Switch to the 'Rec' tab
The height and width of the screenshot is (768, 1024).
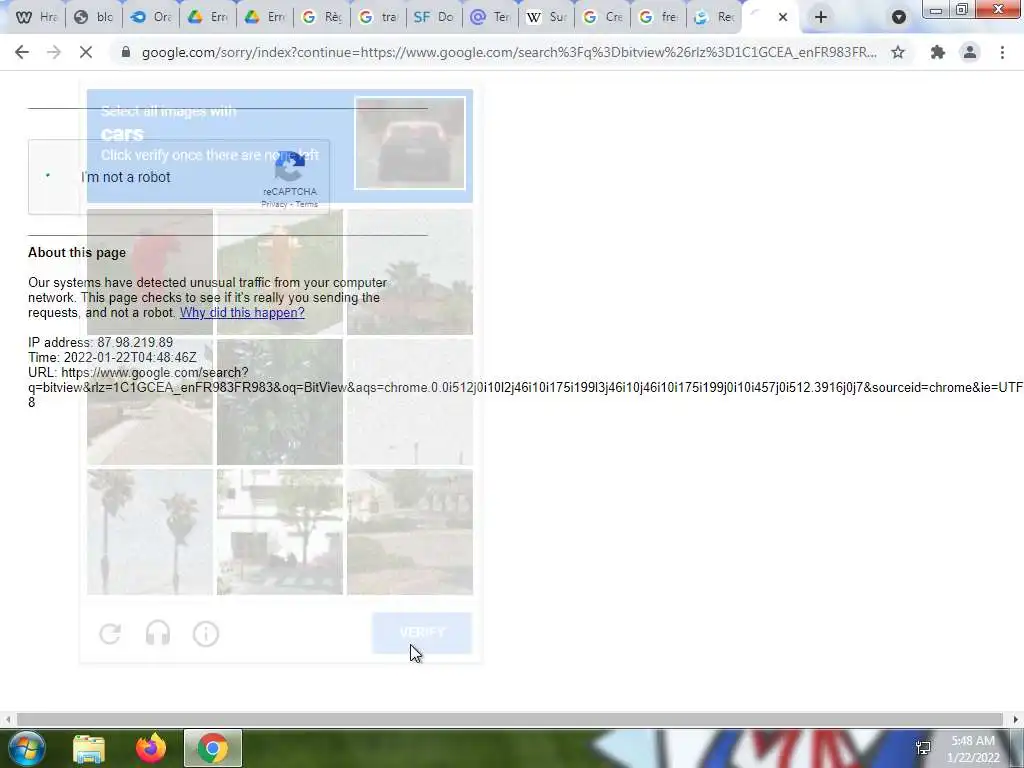(714, 17)
